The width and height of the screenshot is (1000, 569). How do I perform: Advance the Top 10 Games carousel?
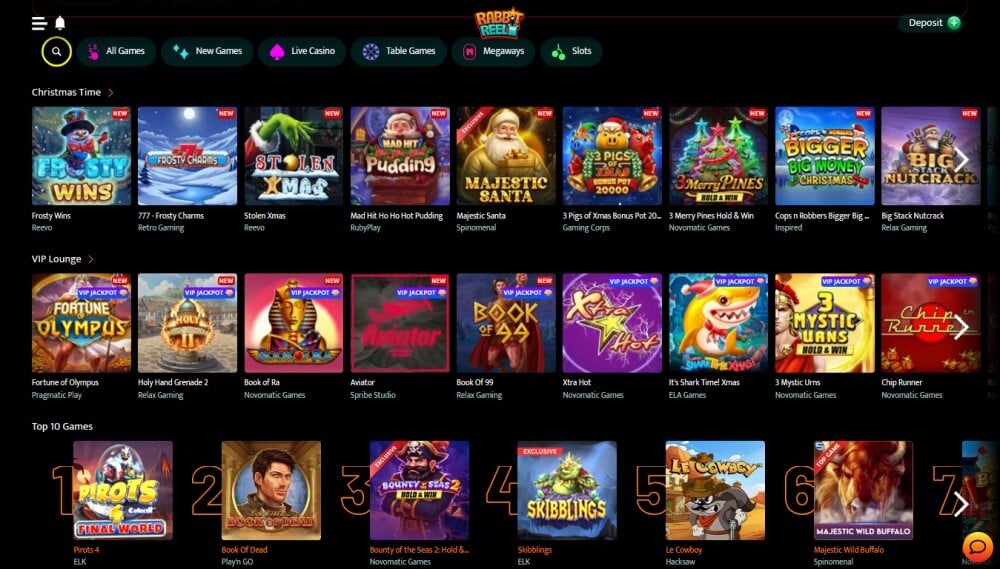[x=961, y=503]
